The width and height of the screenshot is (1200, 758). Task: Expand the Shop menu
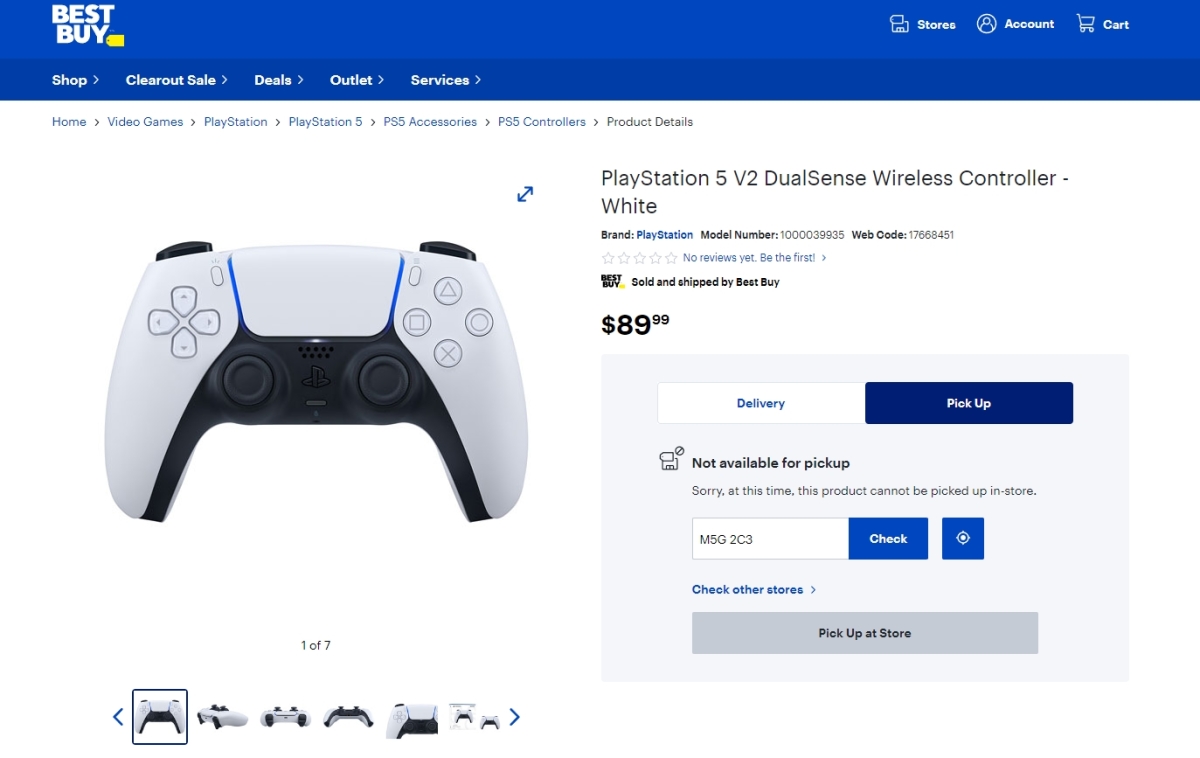[76, 80]
